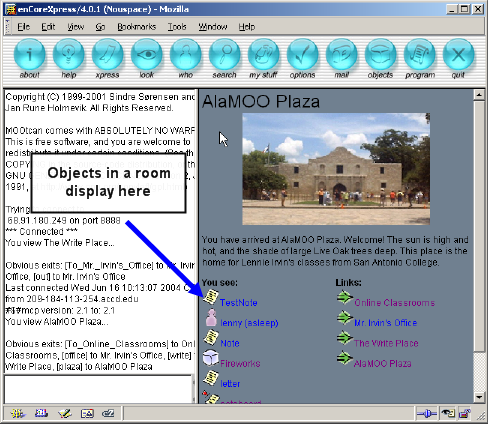Follow the AlaMOO Plaza link
The height and width of the screenshot is (424, 488).
click(x=383, y=363)
